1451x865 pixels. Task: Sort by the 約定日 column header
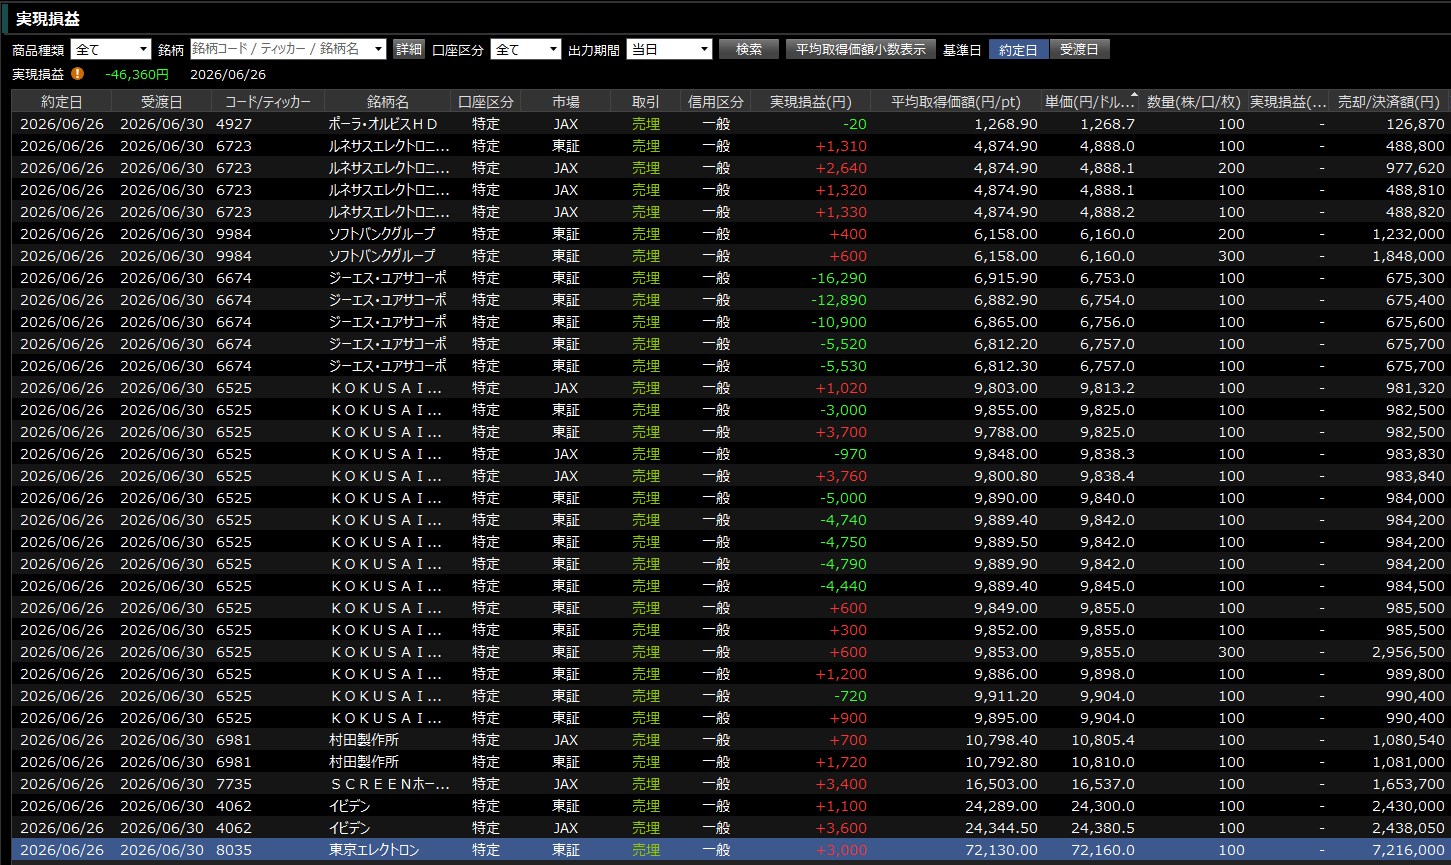coord(62,101)
